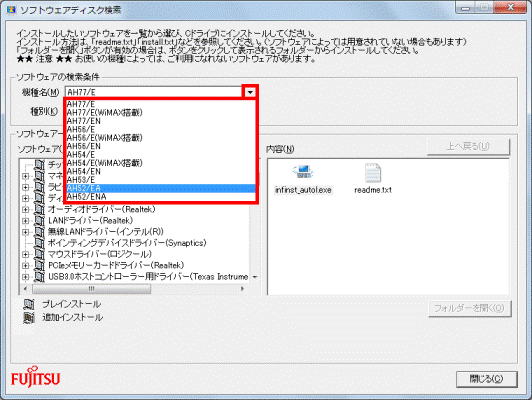The image size is (532, 400).
Task: Click the フォルダーを開く(O) button
Action: tap(470, 308)
